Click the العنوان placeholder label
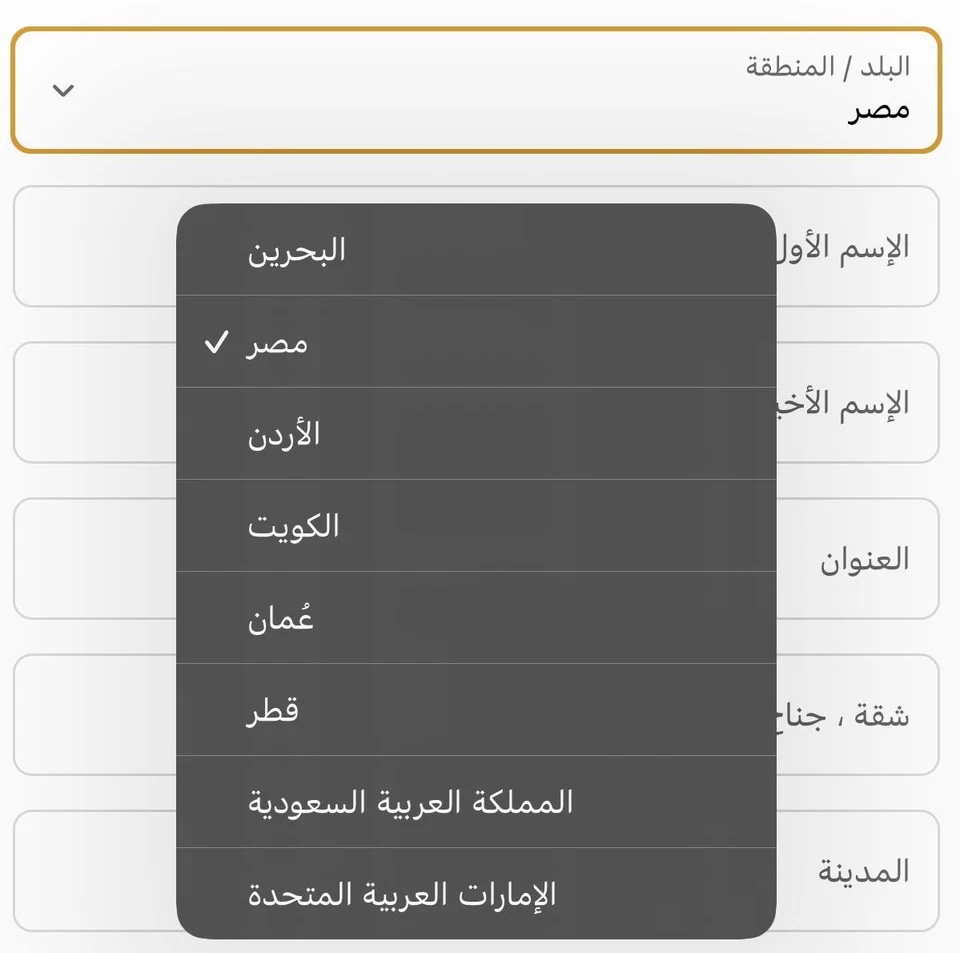This screenshot has width=960, height=953. tap(865, 560)
